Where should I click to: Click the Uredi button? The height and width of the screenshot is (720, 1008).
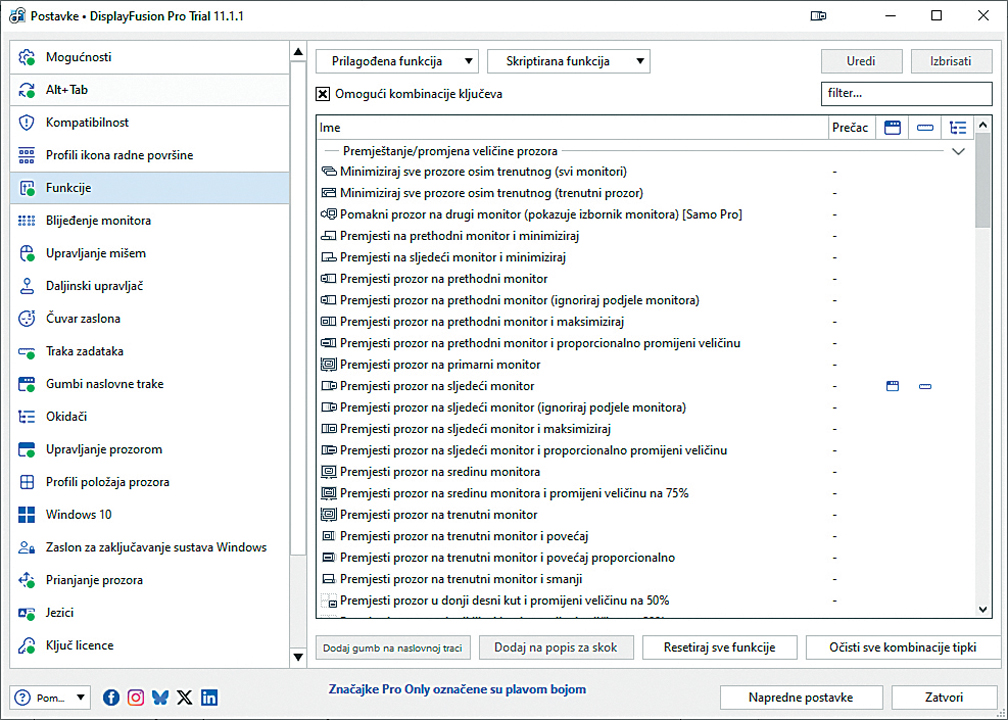(861, 61)
